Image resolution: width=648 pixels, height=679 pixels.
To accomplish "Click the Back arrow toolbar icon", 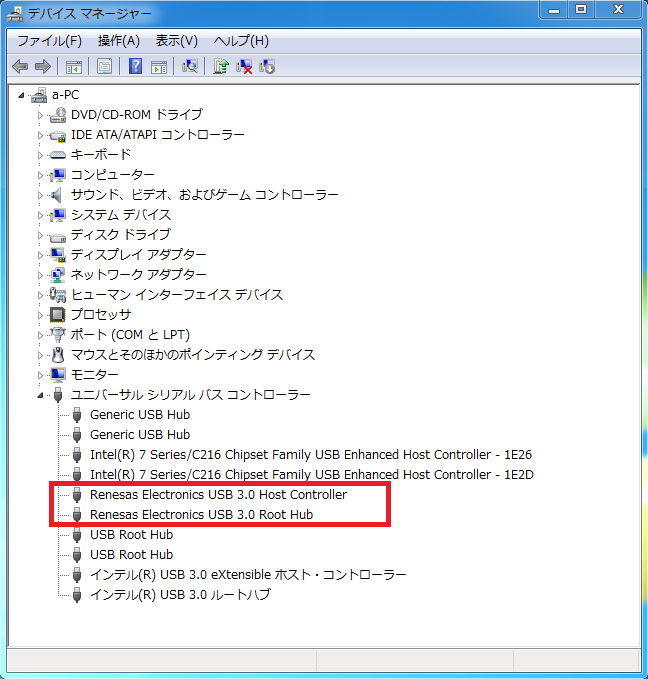I will (20, 67).
